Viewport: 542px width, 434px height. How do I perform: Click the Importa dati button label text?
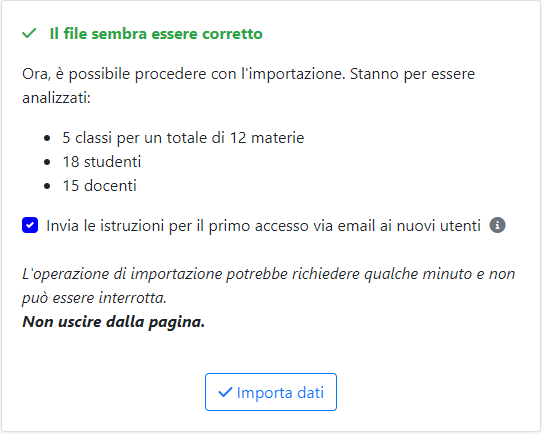(280, 393)
